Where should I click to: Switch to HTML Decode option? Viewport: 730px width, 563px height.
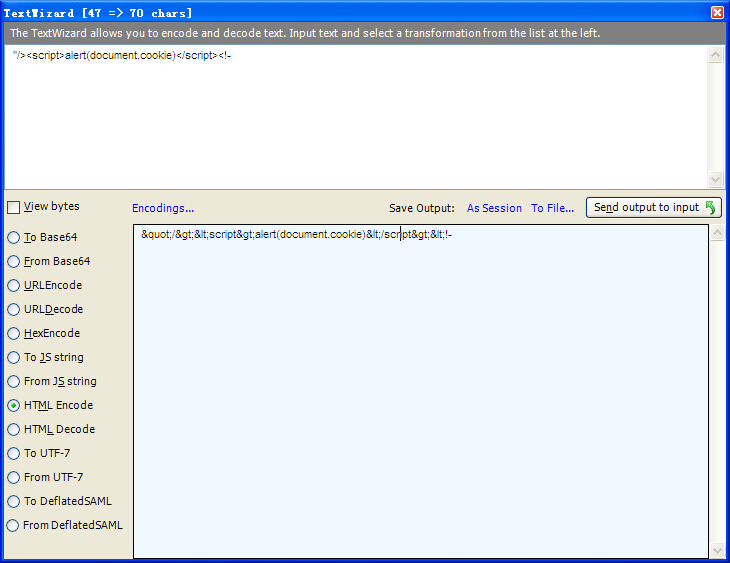[14, 429]
